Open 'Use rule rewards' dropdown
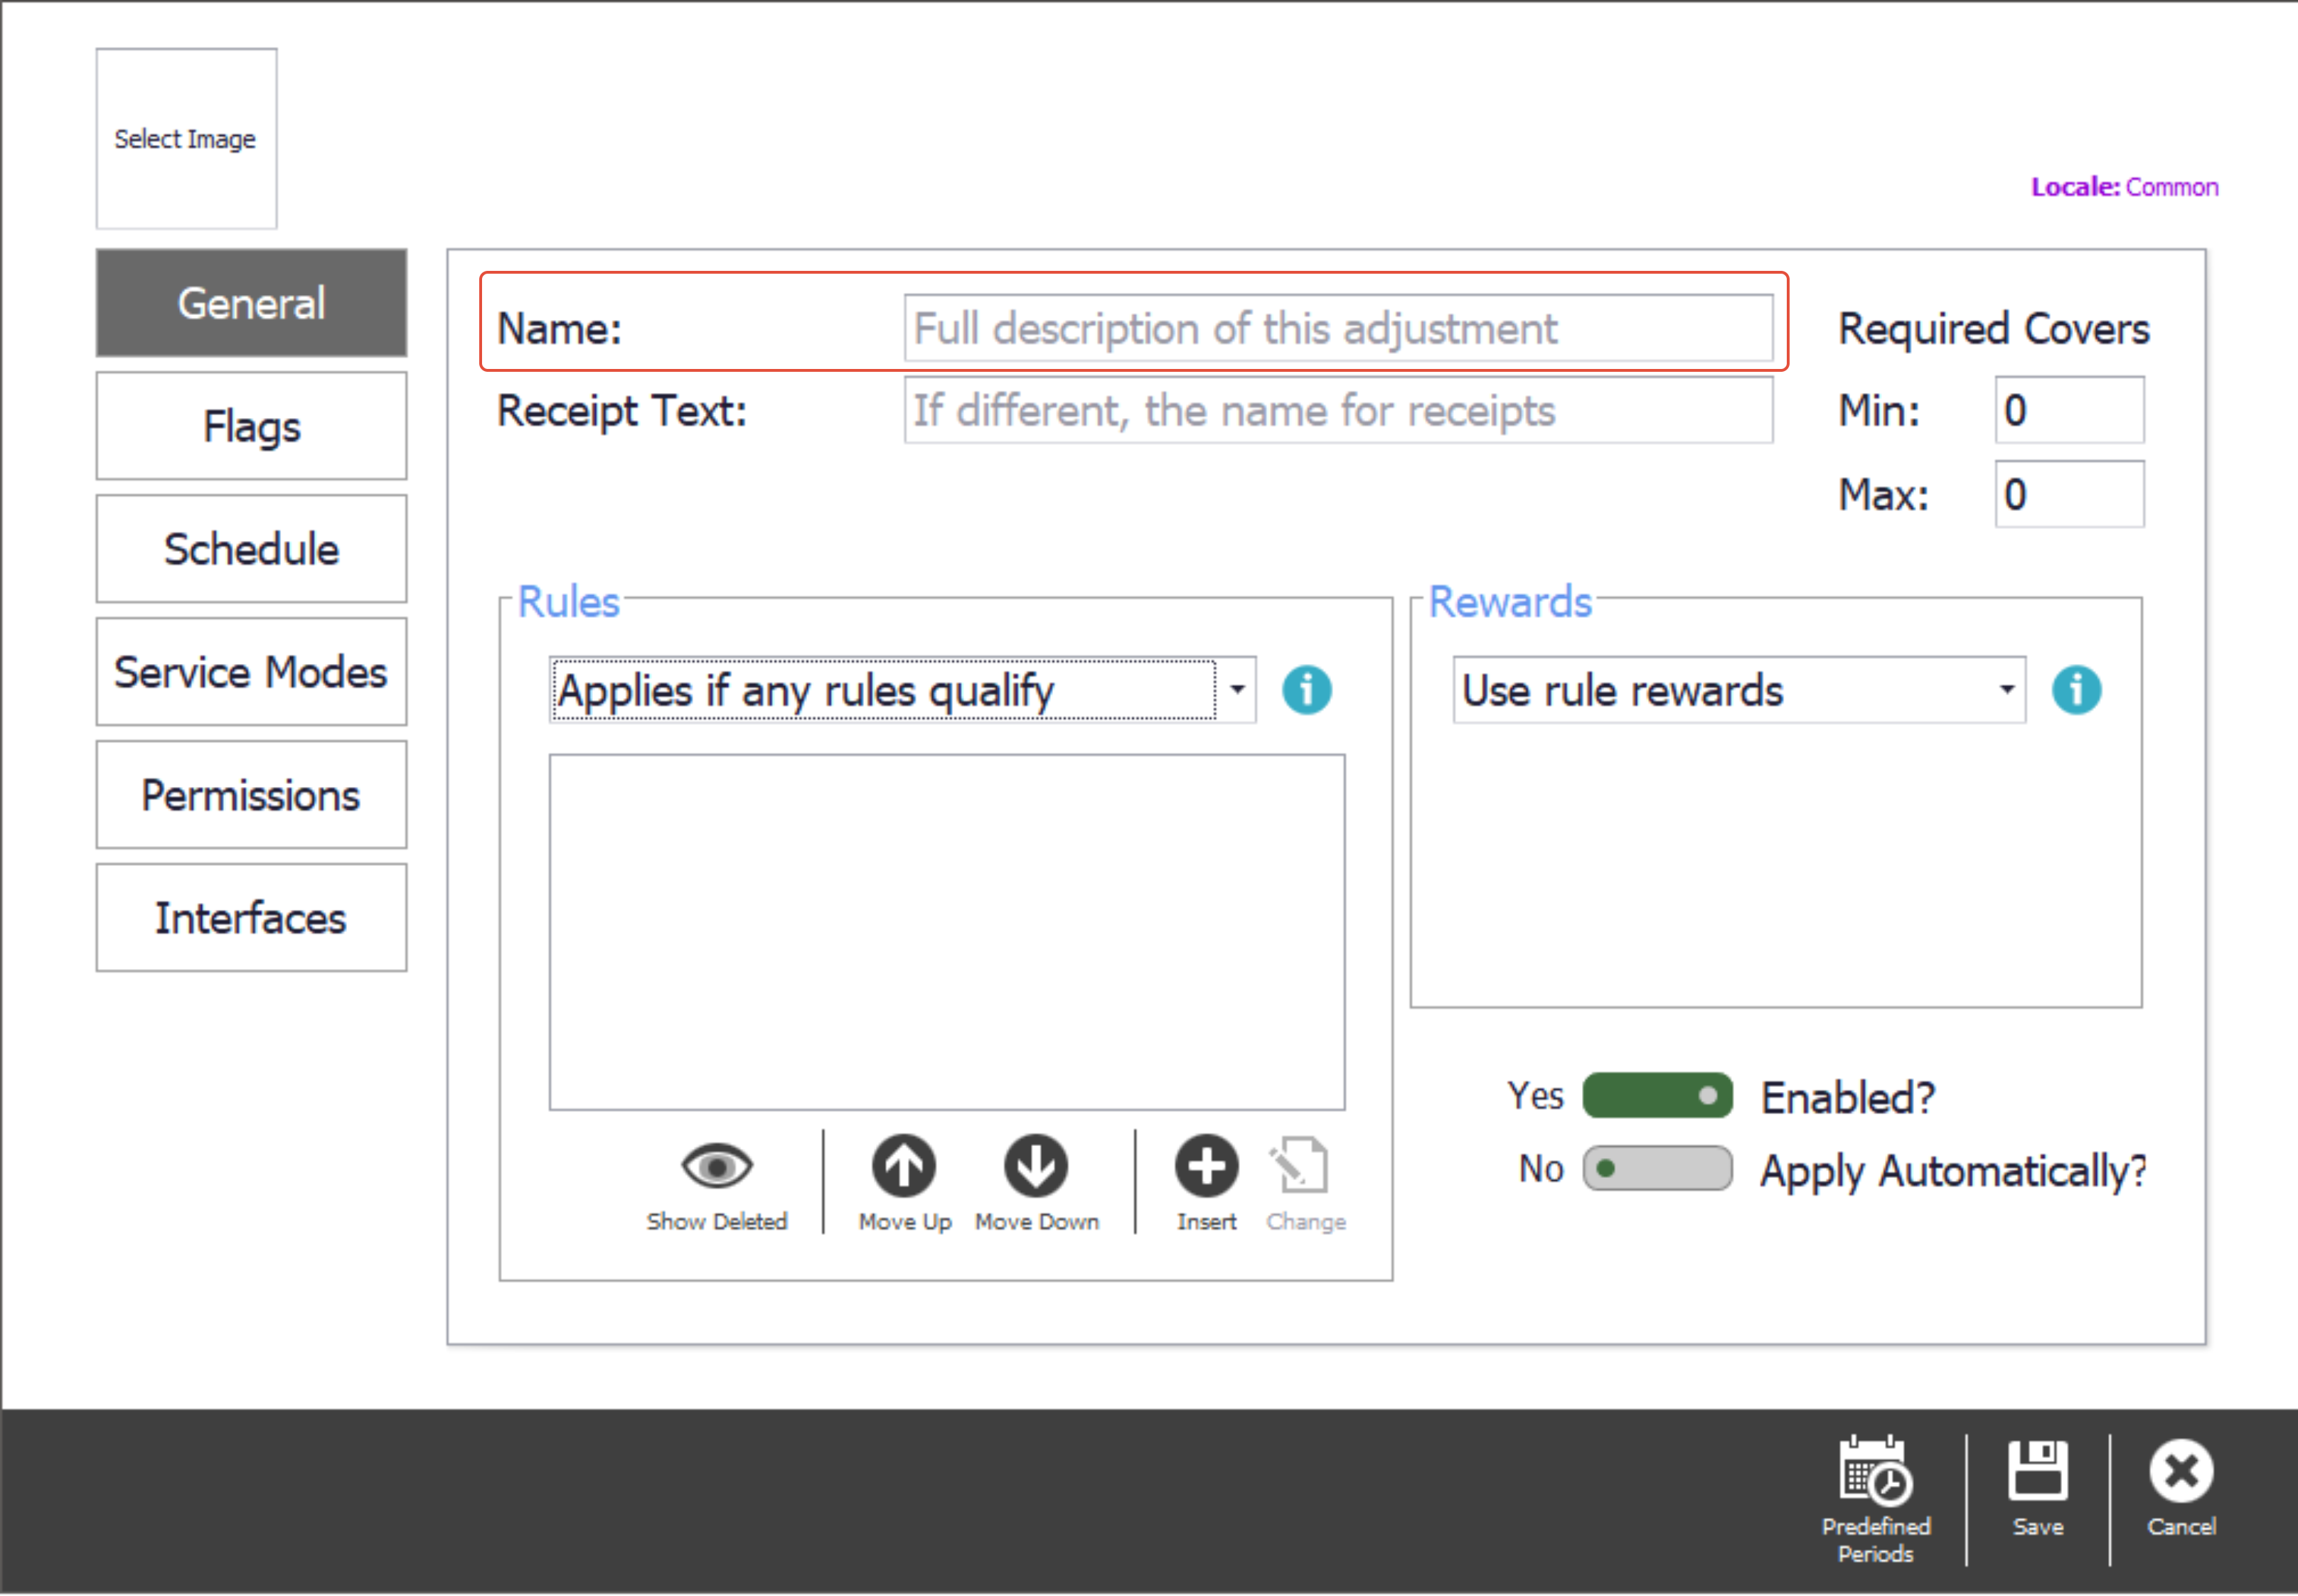2298x1596 pixels. 1740,690
